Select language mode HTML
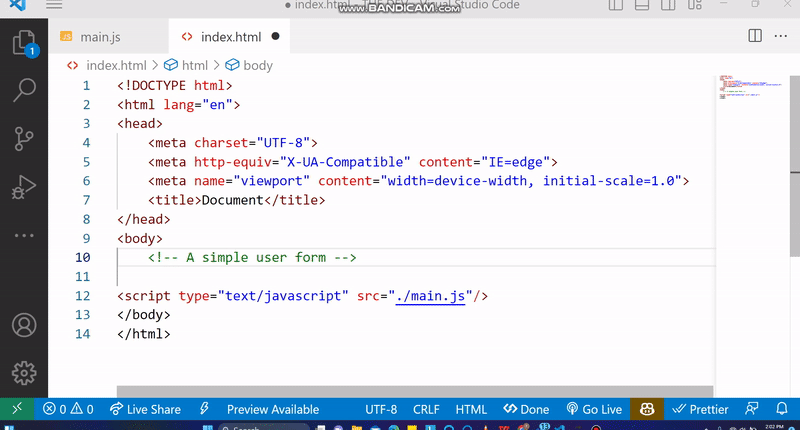This screenshot has height=430, width=800. click(x=471, y=409)
